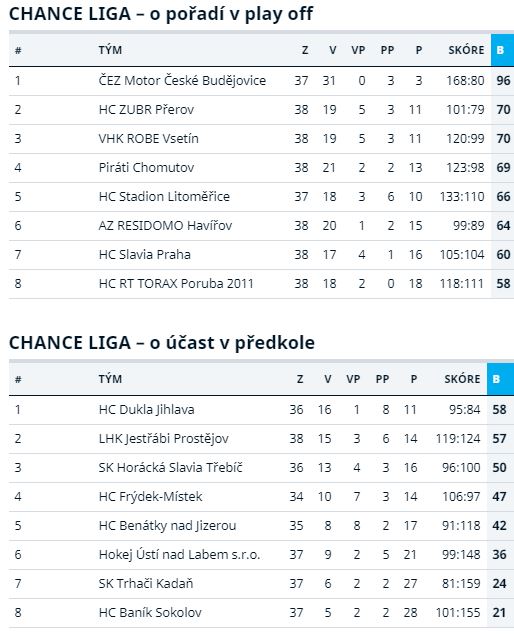The image size is (514, 637).
Task: Click Piráti Chomutov team name
Action: pos(146,167)
